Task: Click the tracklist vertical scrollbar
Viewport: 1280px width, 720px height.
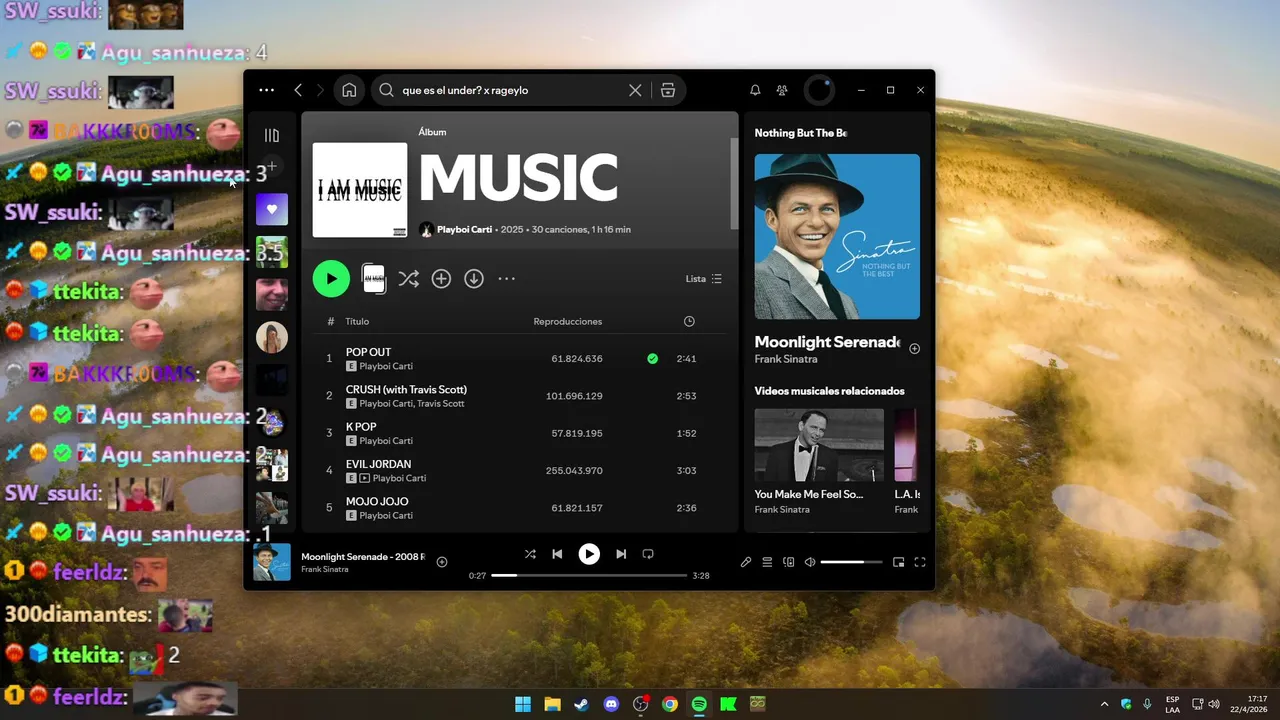Action: coord(735,183)
